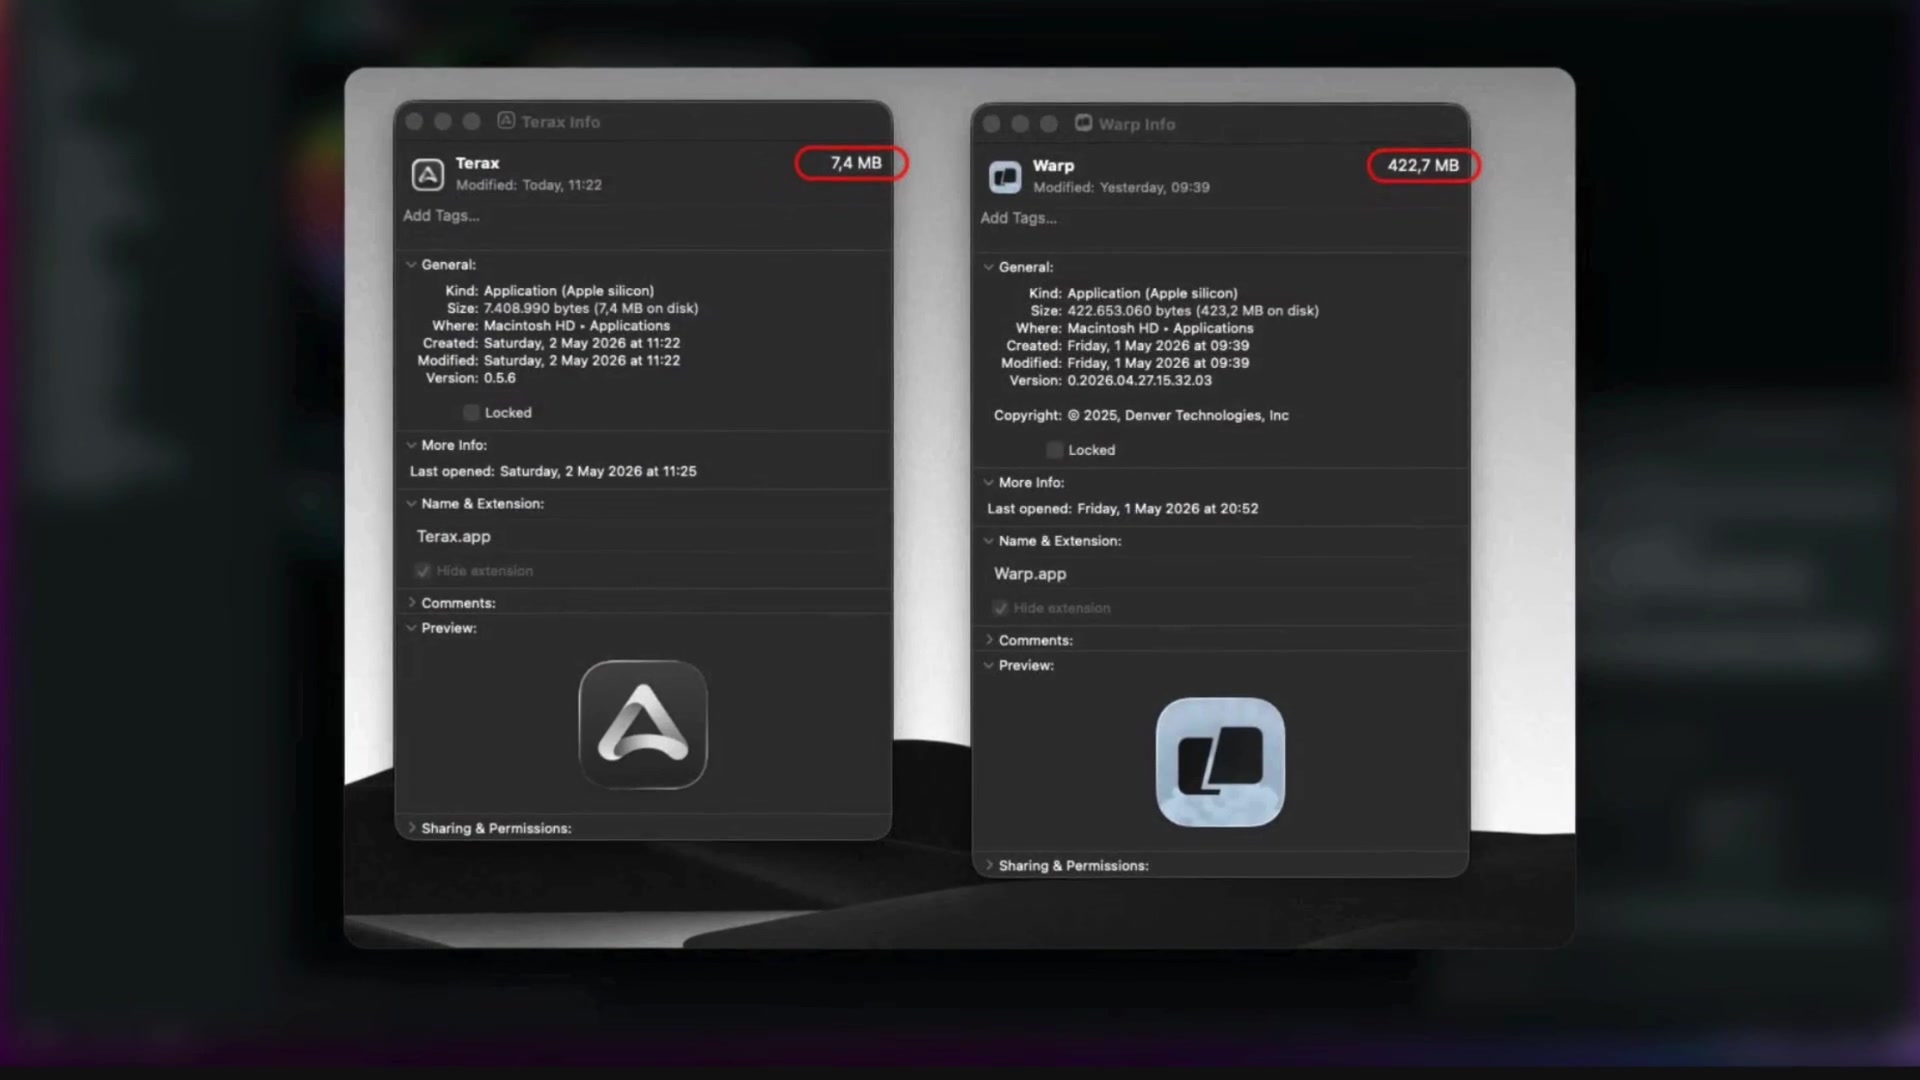Click the 422,7 MB size value
The width and height of the screenshot is (1920, 1080).
pyautogui.click(x=1423, y=166)
